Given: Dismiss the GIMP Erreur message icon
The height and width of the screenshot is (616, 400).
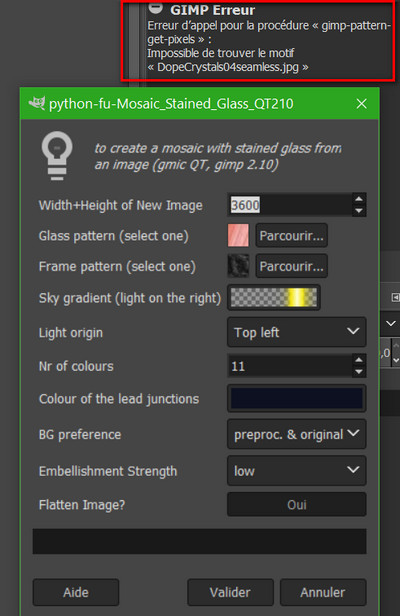Looking at the screenshot, I should click(x=156, y=7).
